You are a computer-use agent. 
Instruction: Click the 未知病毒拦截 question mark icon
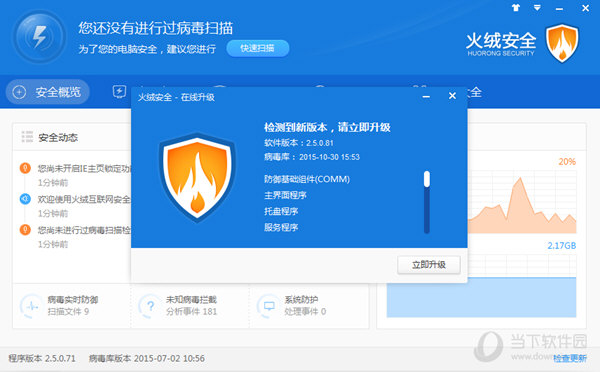tap(150, 306)
